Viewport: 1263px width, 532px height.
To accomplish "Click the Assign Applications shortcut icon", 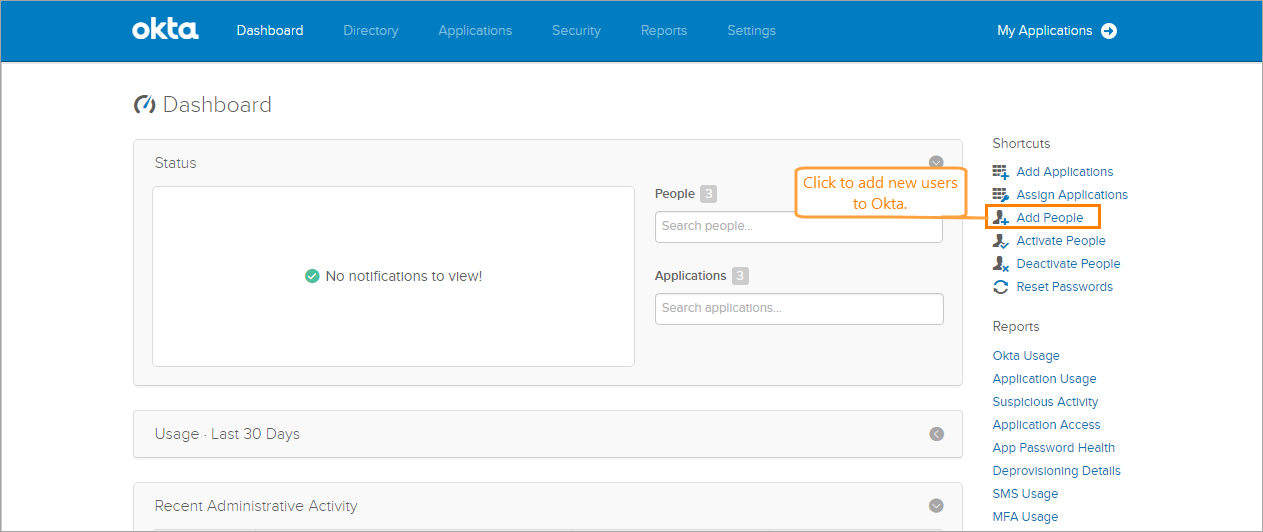I will pyautogui.click(x=1000, y=195).
